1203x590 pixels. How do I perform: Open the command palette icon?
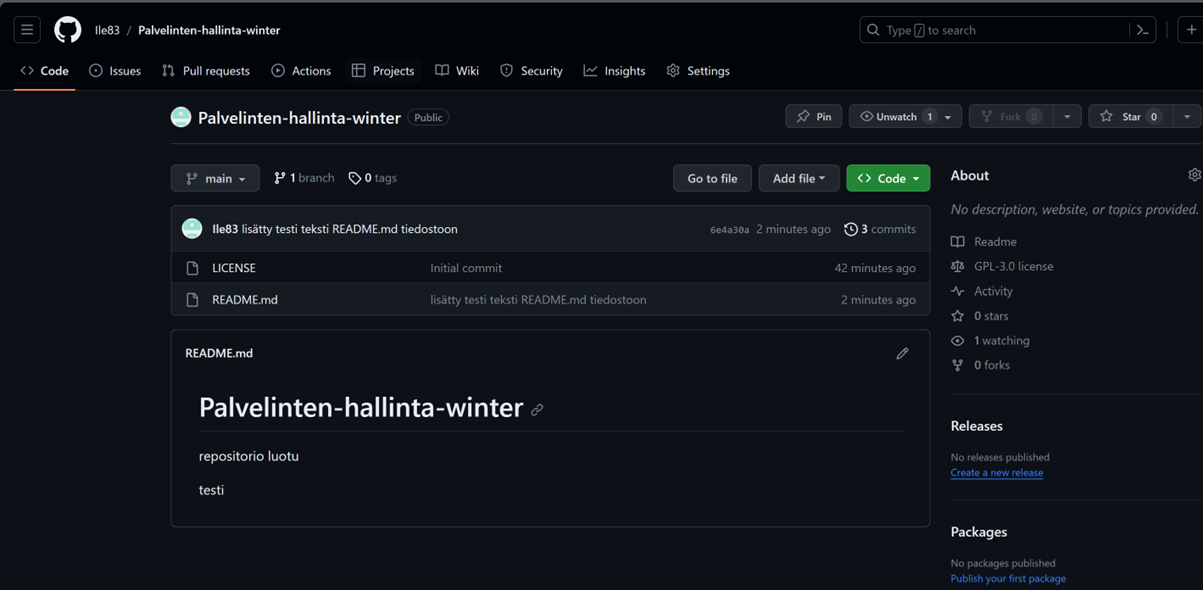click(1142, 30)
